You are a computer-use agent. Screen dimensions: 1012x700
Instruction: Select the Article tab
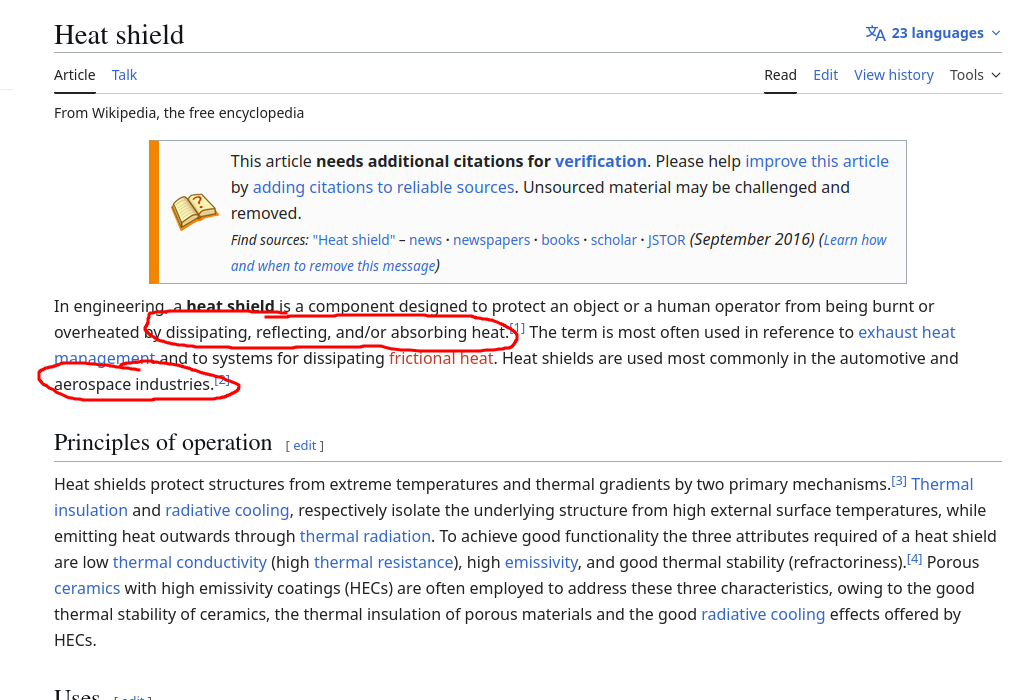coord(75,75)
